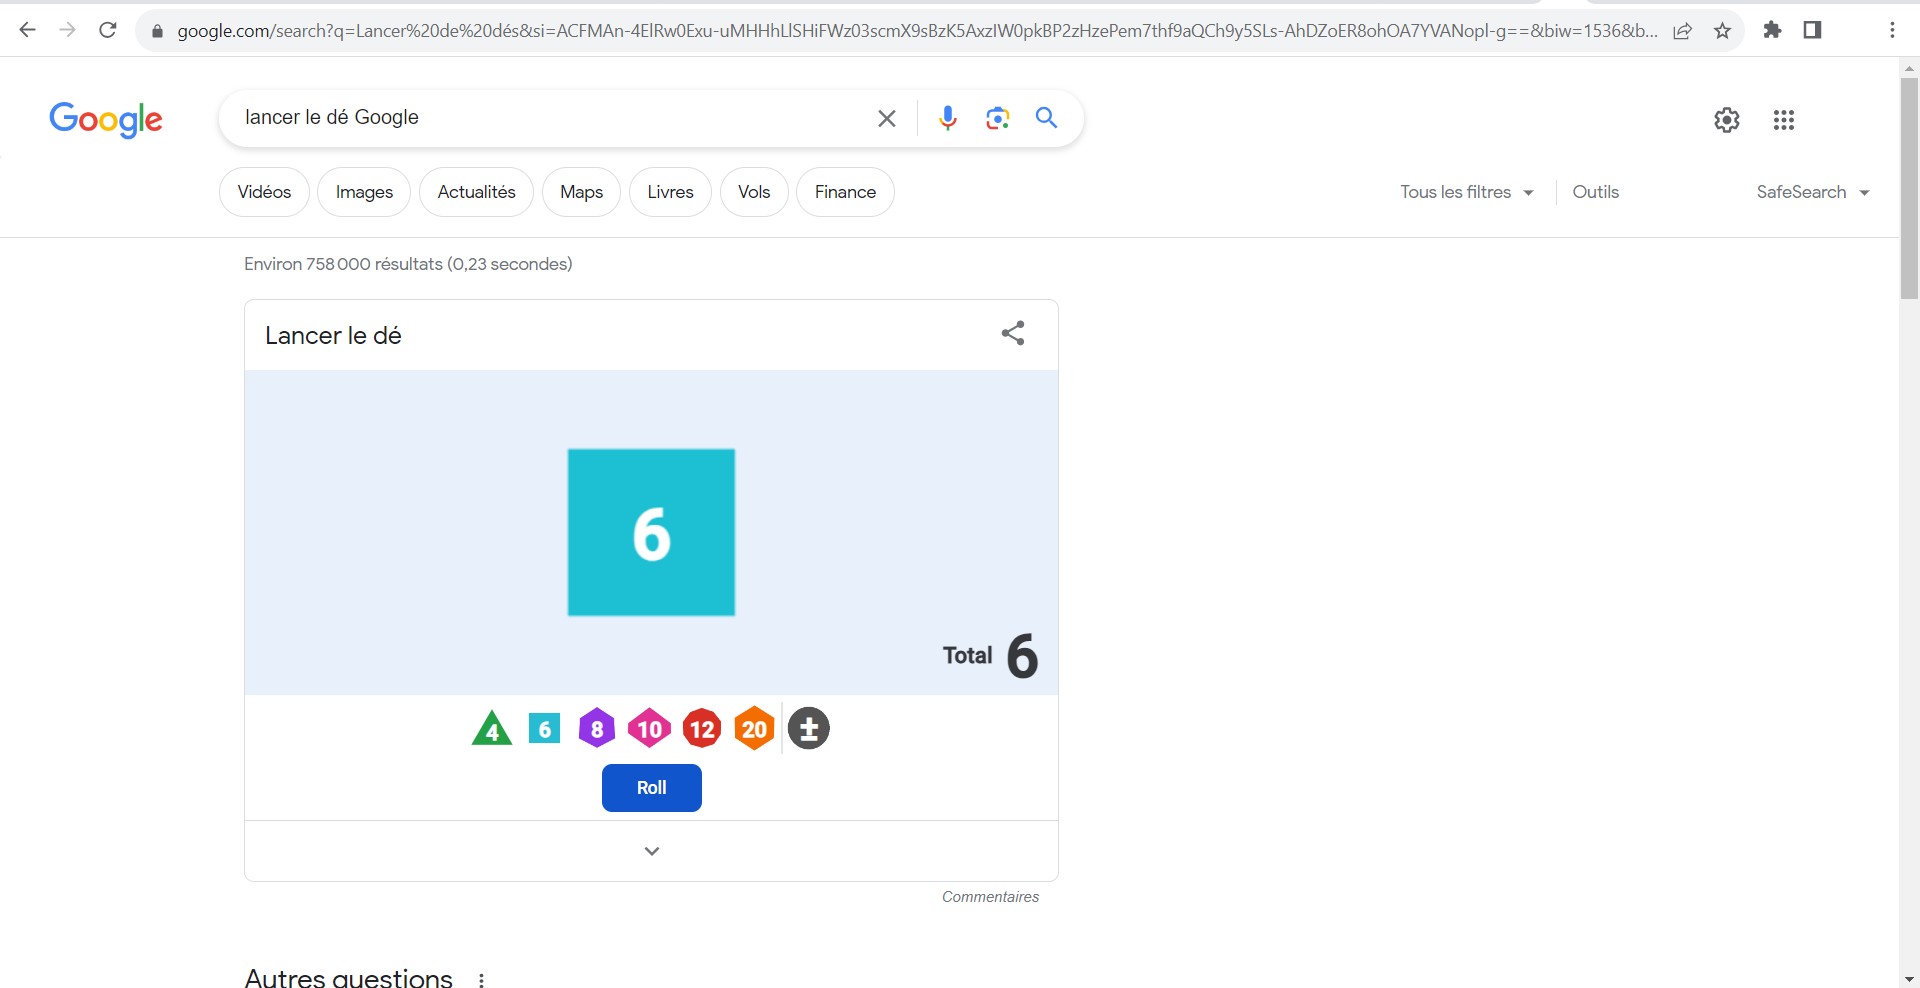Click the Commentaires feedback link
This screenshot has height=988, width=1920.
[x=990, y=897]
